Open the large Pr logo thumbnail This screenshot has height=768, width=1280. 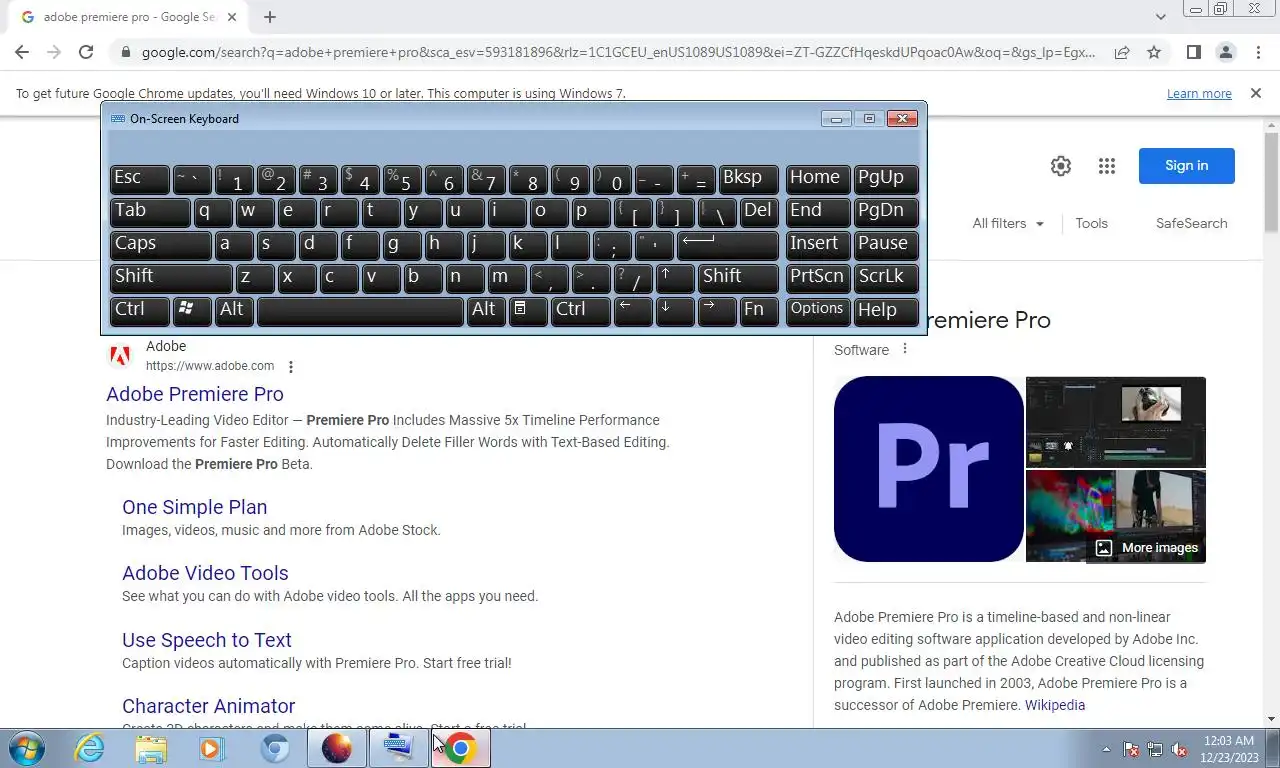(928, 469)
